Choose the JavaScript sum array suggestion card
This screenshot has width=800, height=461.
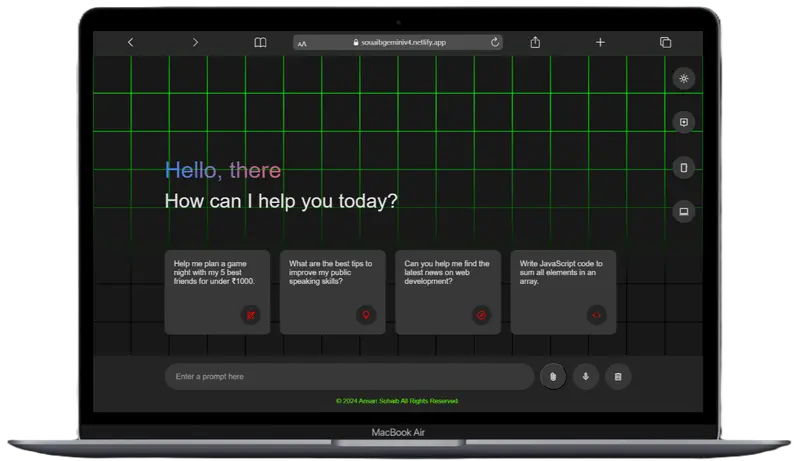pyautogui.click(x=563, y=292)
